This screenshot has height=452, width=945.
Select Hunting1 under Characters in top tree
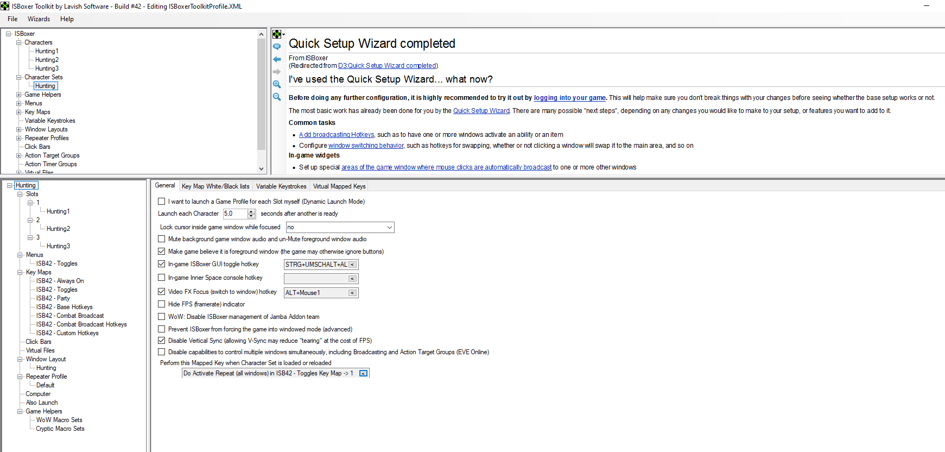[46, 51]
